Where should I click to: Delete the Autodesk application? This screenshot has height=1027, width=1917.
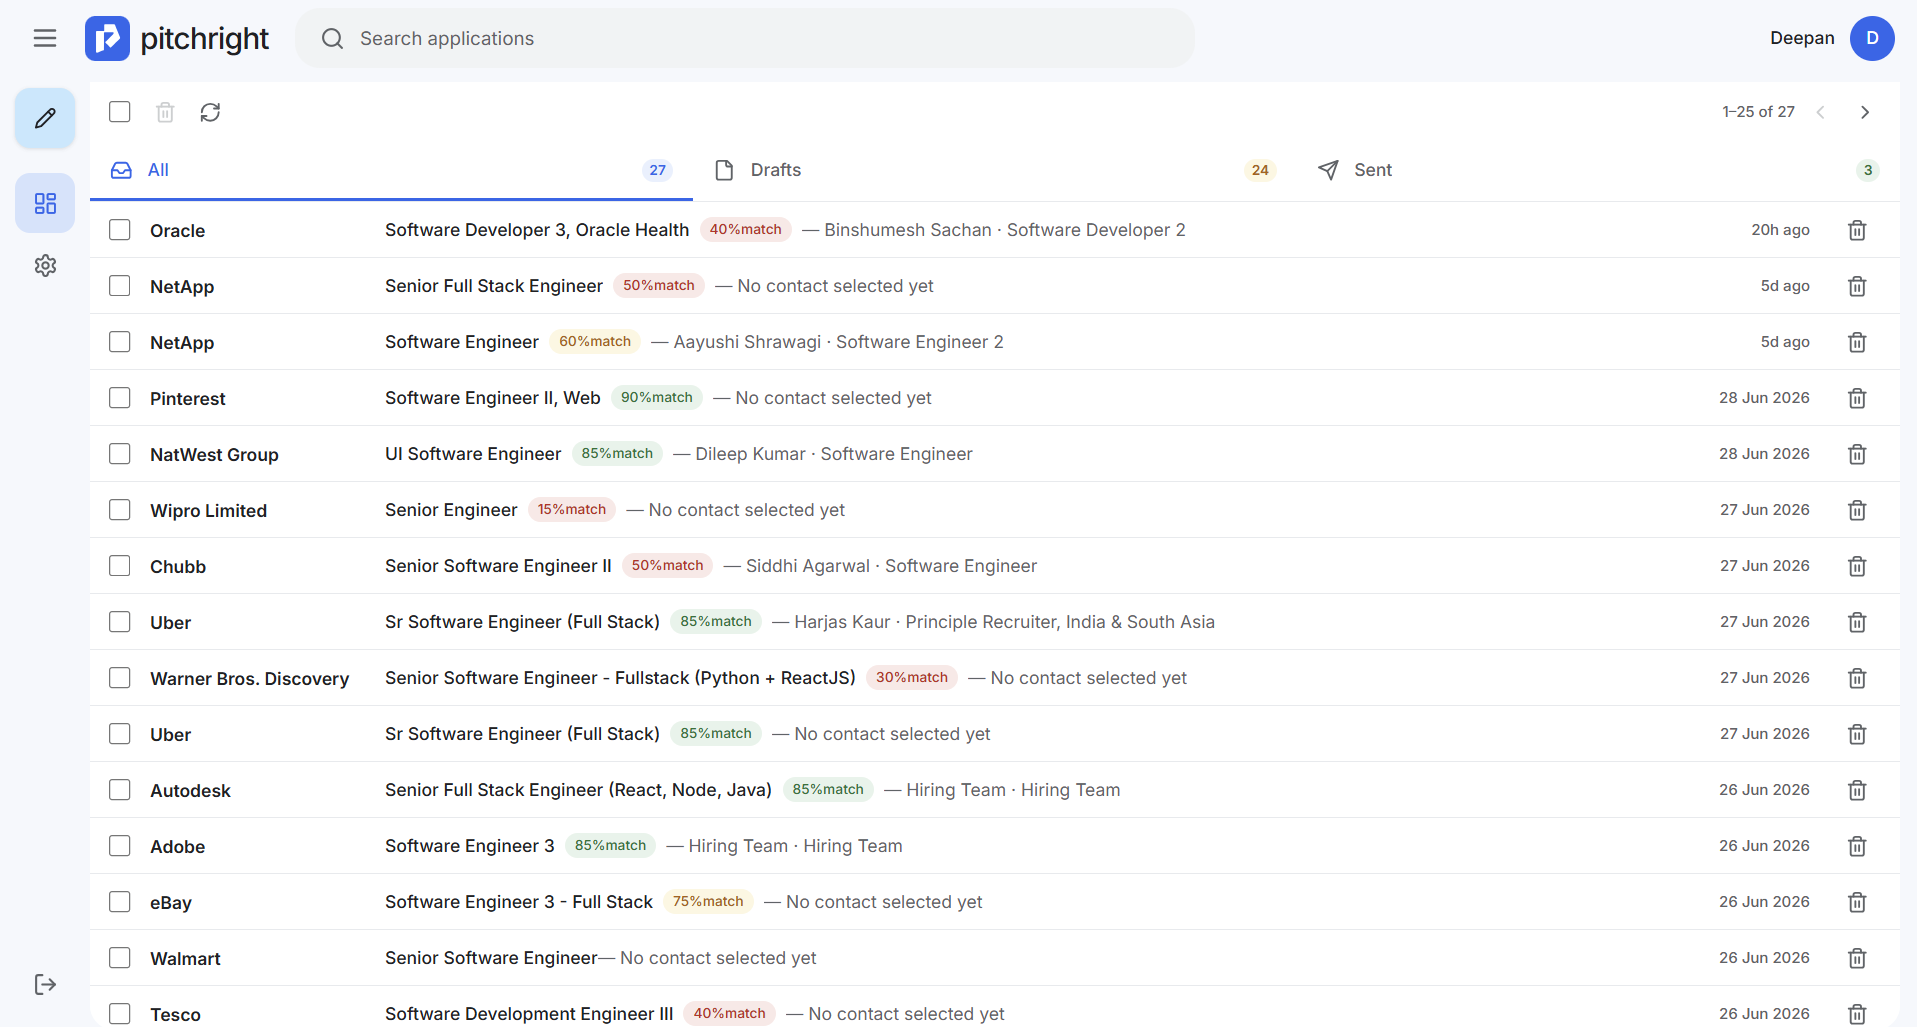pyautogui.click(x=1857, y=790)
